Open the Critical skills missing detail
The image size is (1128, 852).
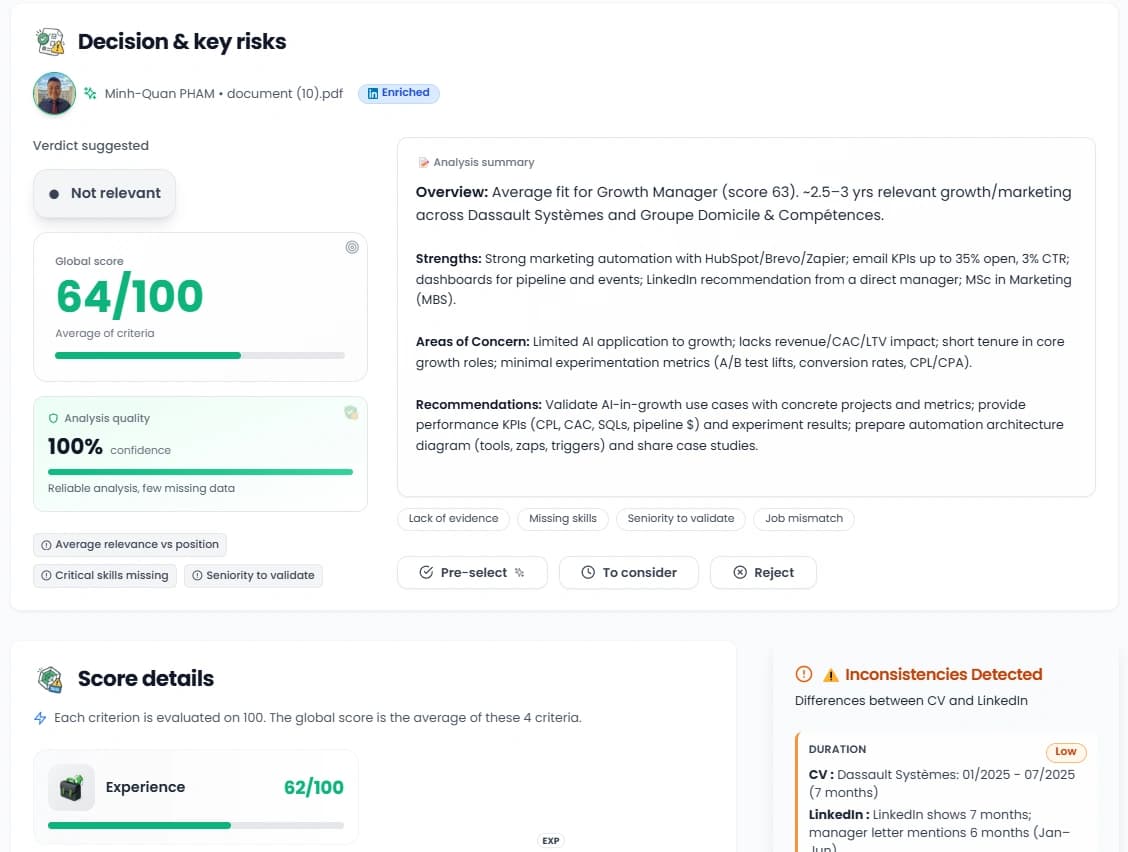104,575
